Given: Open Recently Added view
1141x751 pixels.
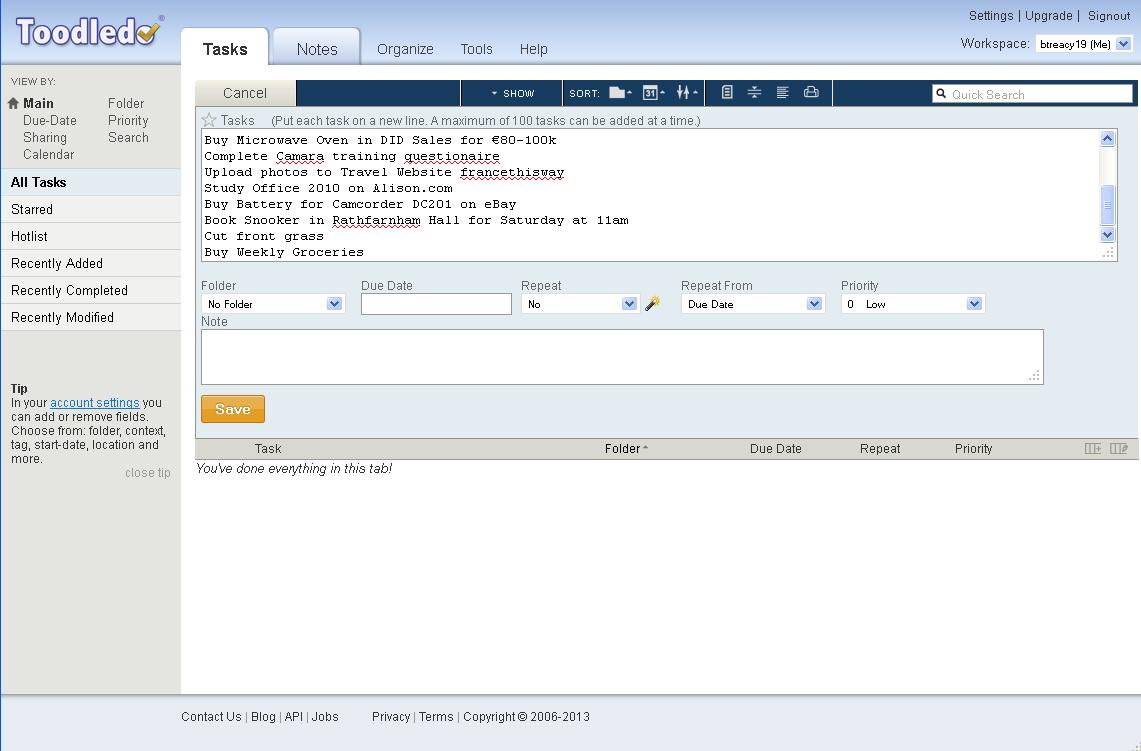Looking at the screenshot, I should pos(91,263).
